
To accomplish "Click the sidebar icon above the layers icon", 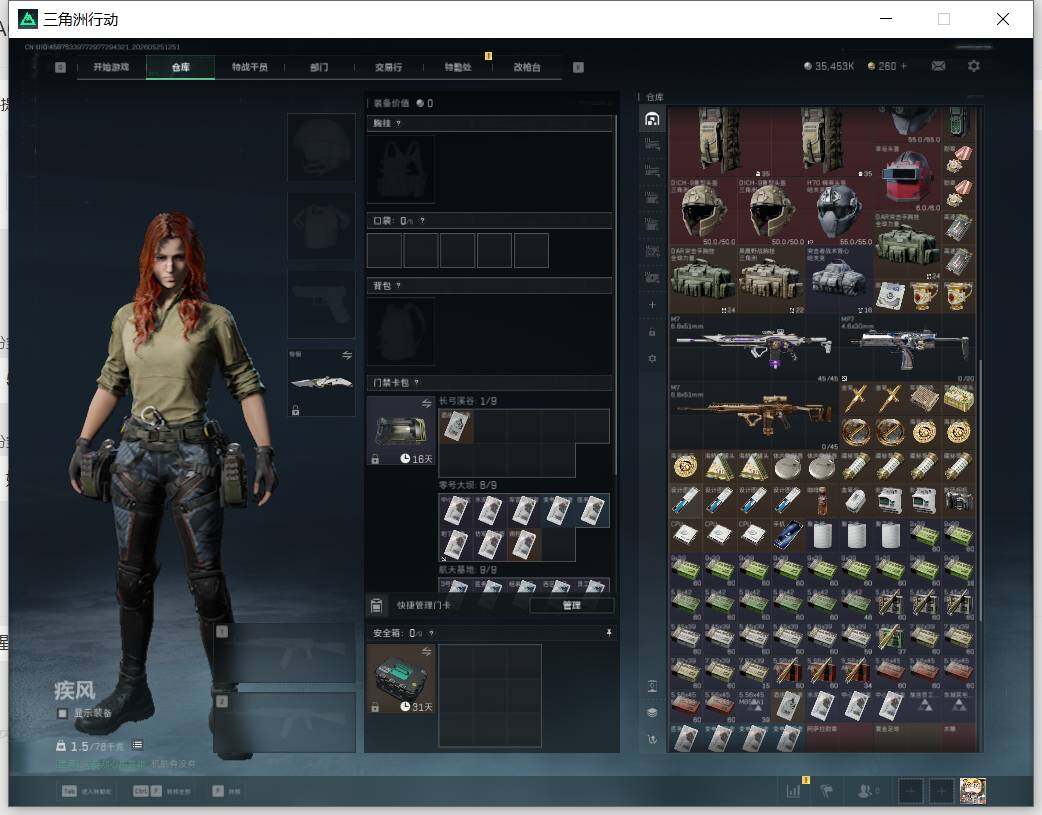I will pyautogui.click(x=652, y=686).
